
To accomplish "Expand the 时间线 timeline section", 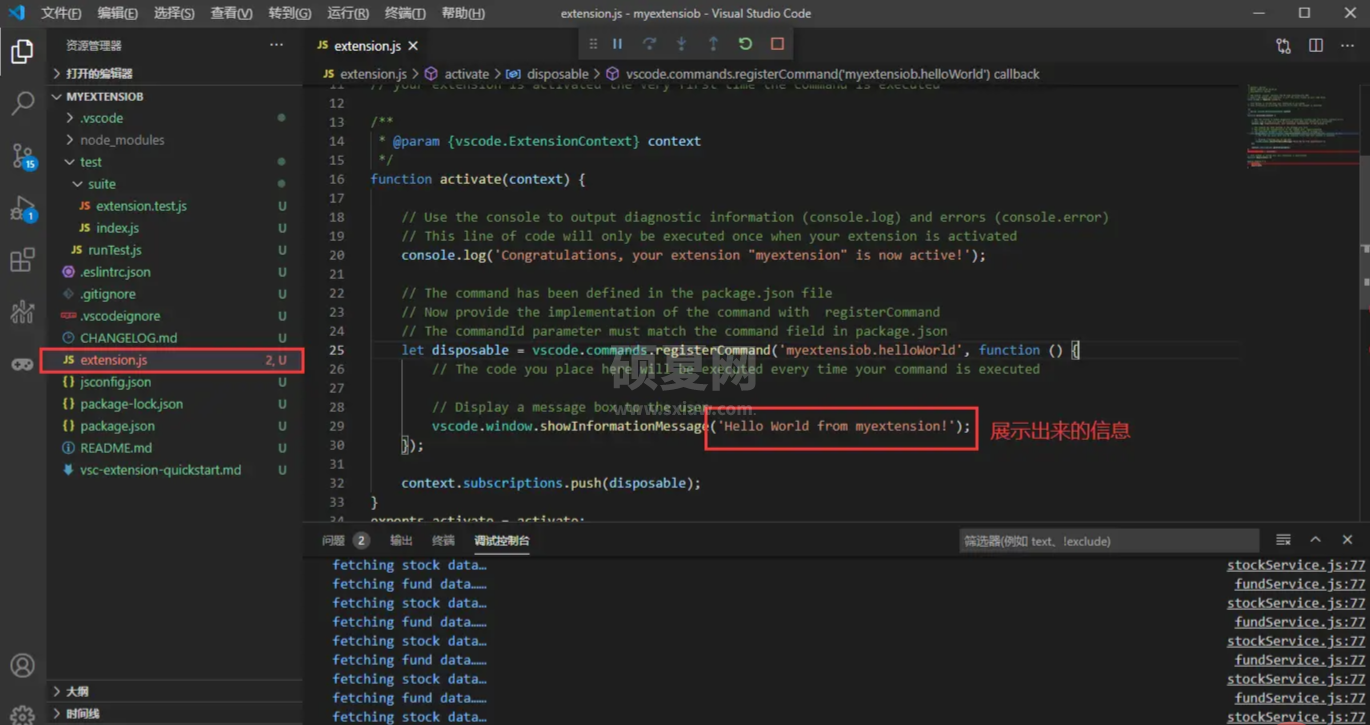I will click(x=175, y=713).
